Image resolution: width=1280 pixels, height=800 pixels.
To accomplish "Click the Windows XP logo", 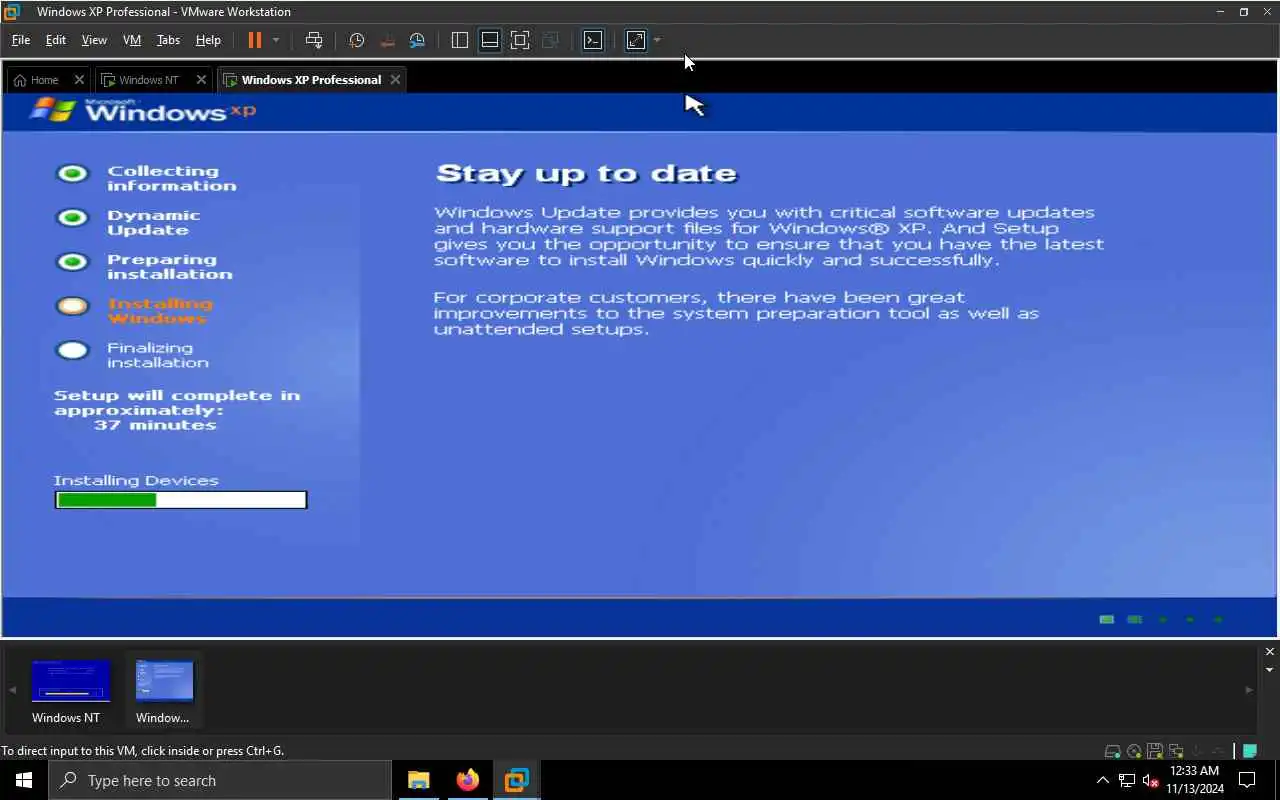I will 142,110.
